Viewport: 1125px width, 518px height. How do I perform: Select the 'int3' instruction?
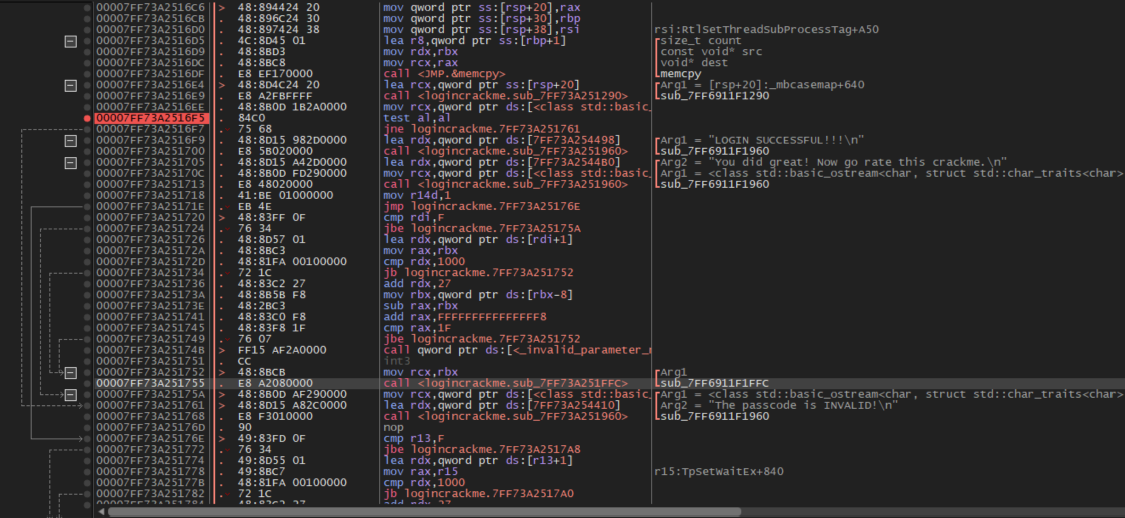(395, 362)
